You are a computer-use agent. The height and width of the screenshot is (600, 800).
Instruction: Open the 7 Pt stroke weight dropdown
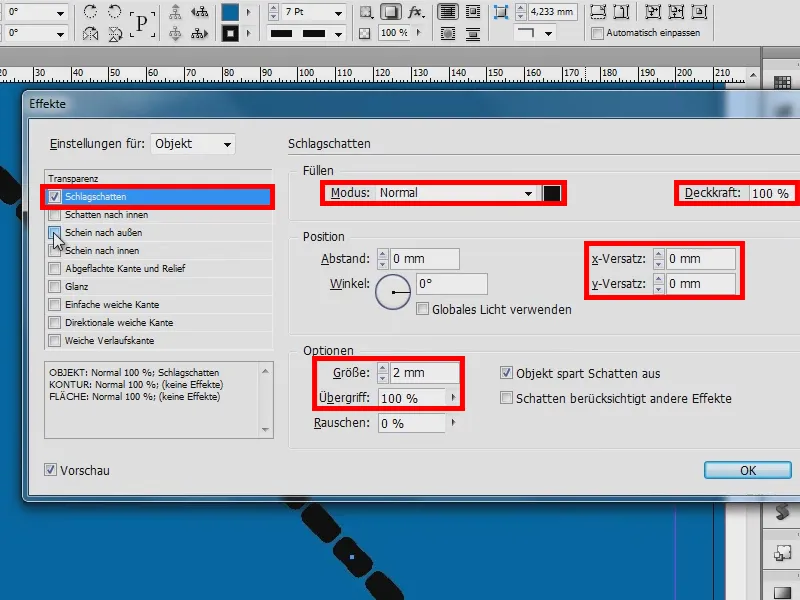338,12
